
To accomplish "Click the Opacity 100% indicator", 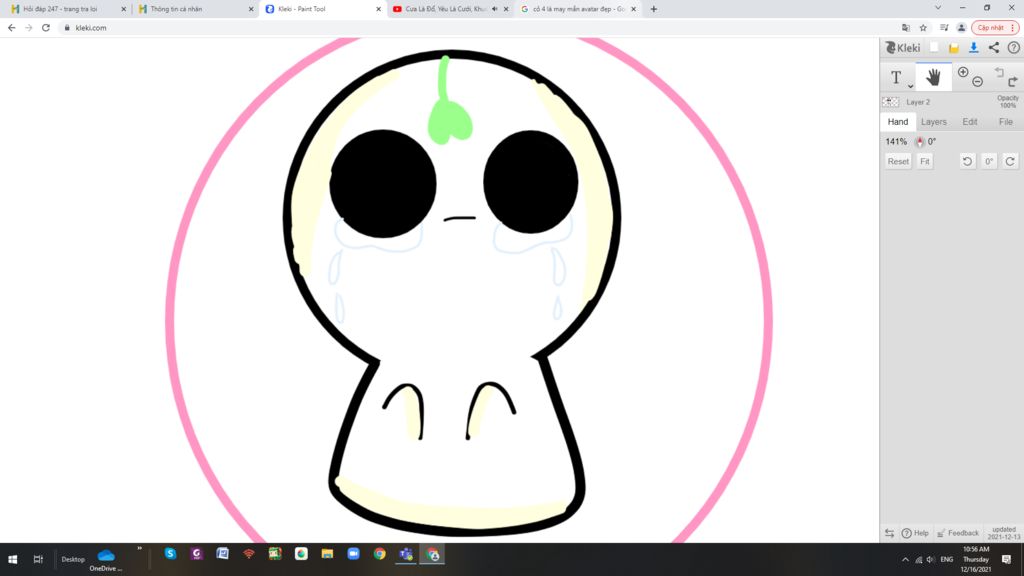I will (x=1008, y=101).
